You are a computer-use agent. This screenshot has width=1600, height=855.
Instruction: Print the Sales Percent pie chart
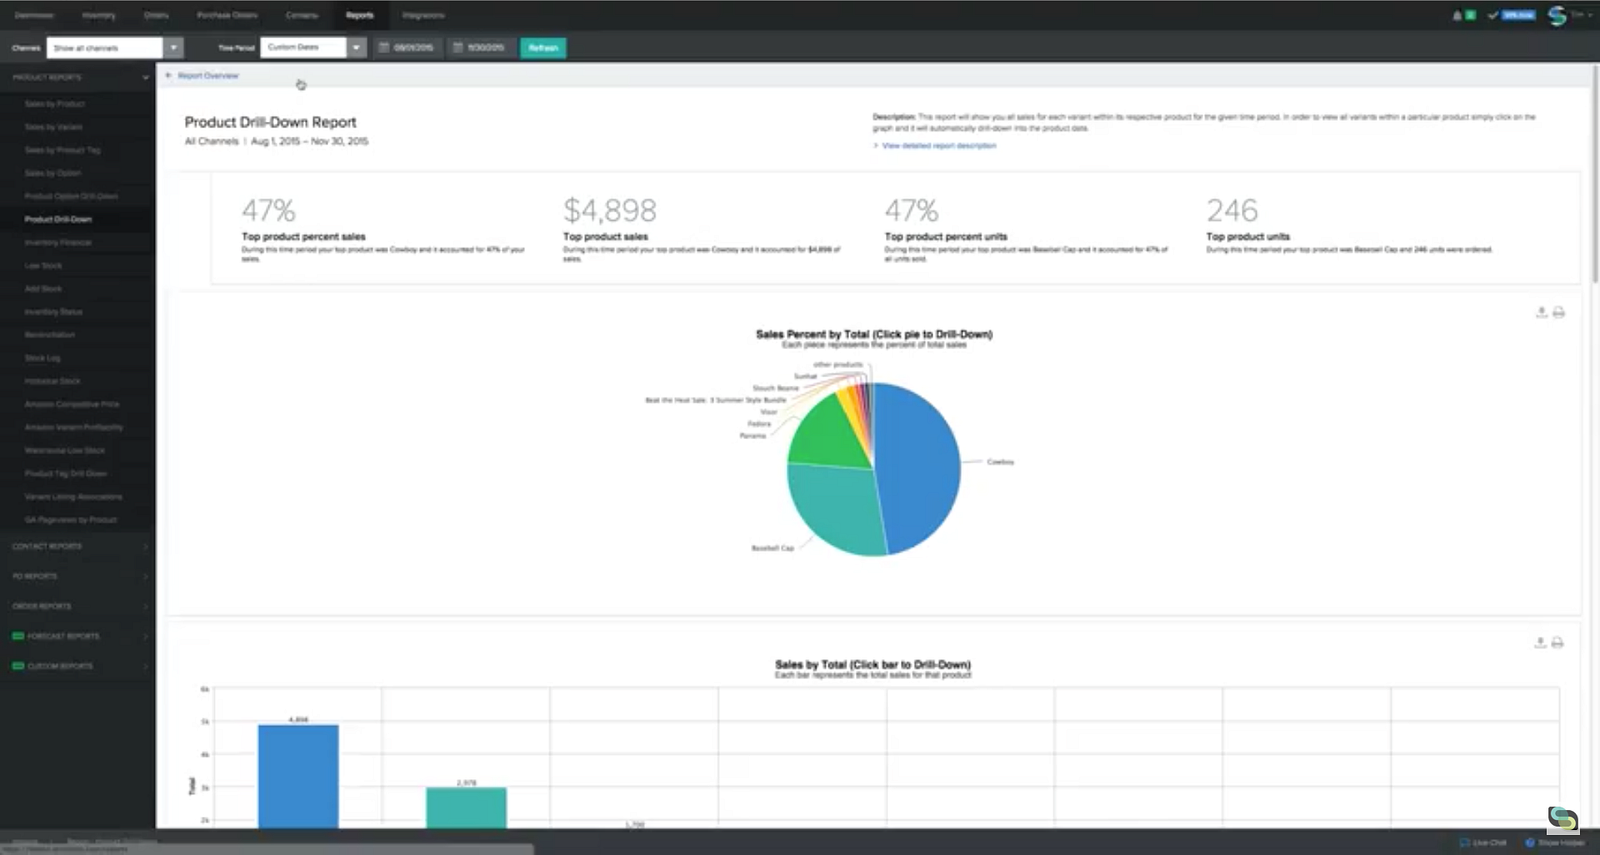[x=1558, y=312]
